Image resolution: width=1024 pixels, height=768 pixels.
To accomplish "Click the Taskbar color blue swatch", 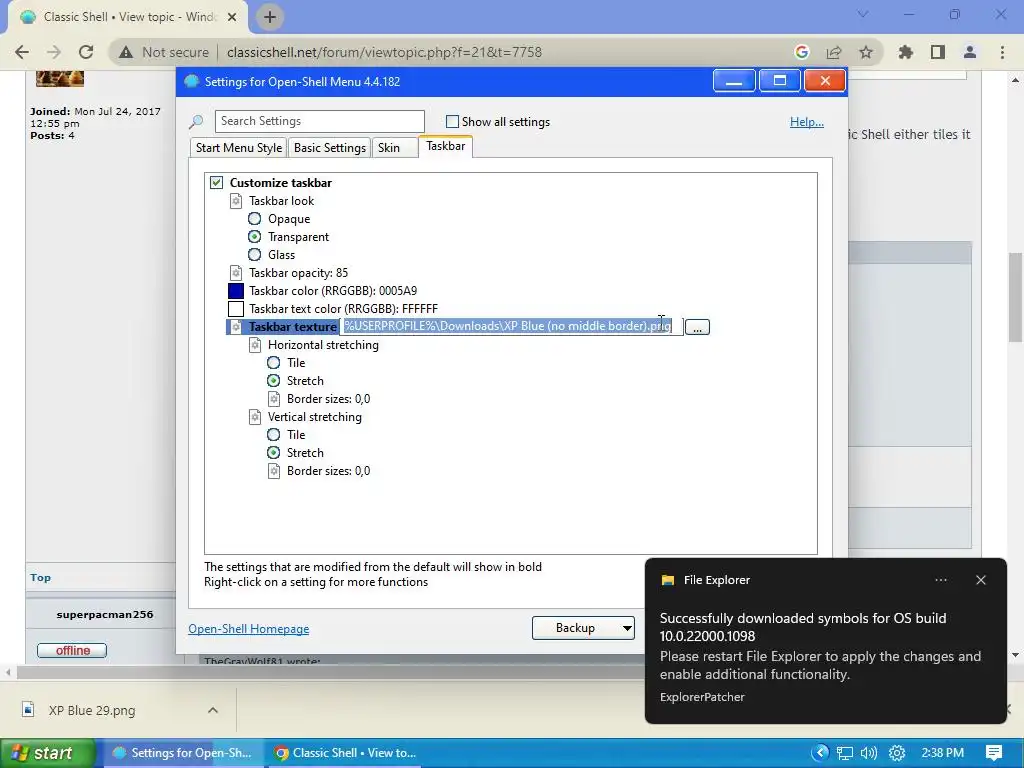I will click(236, 291).
